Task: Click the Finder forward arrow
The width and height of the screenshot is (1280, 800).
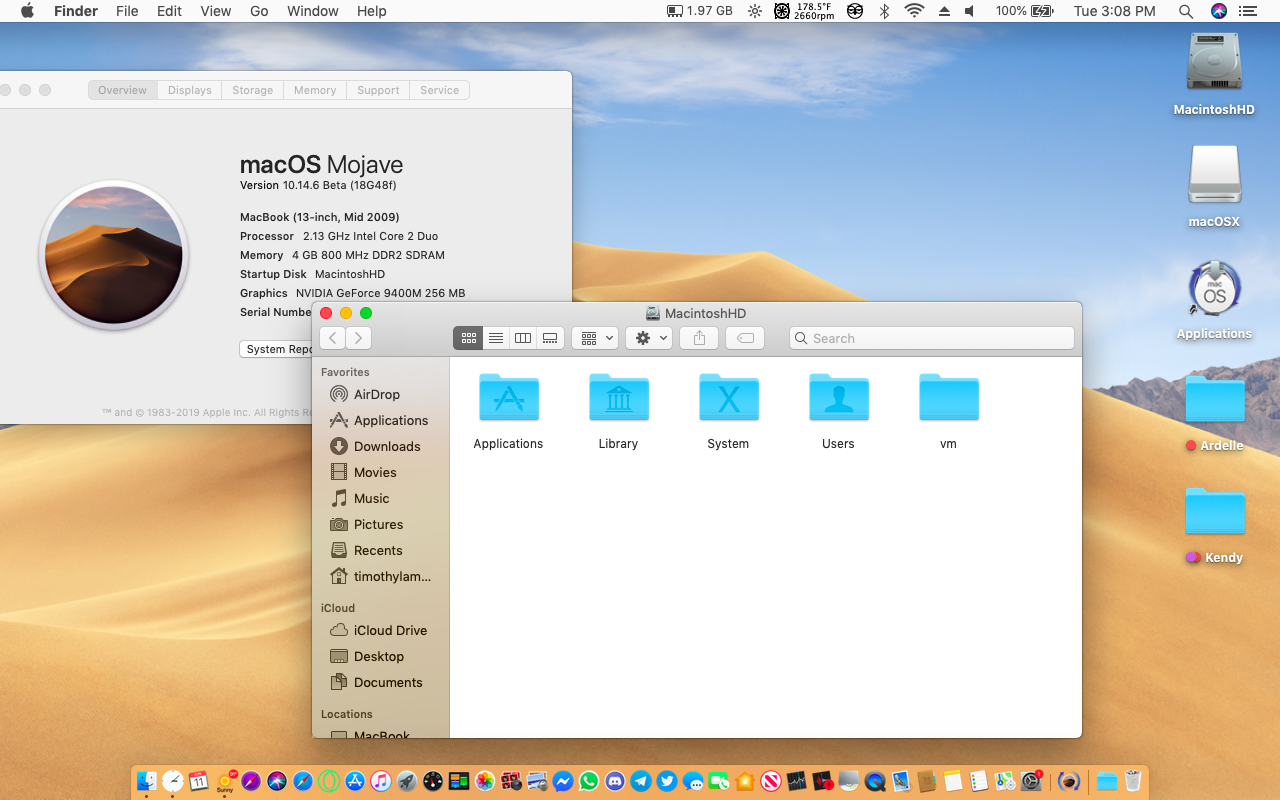Action: (359, 338)
